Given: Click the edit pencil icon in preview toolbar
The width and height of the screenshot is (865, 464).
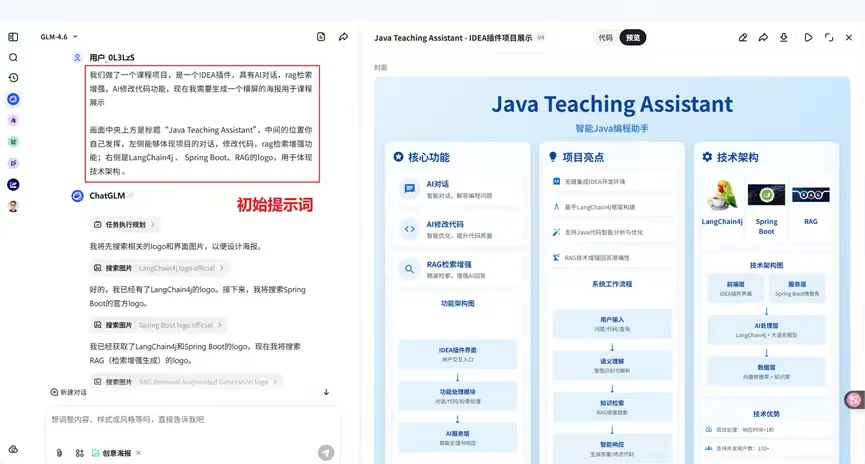Looking at the screenshot, I should click(x=743, y=38).
